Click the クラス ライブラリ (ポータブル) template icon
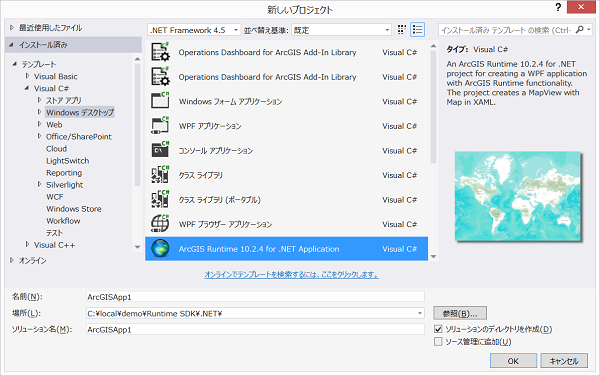The image size is (600, 376). tap(160, 199)
